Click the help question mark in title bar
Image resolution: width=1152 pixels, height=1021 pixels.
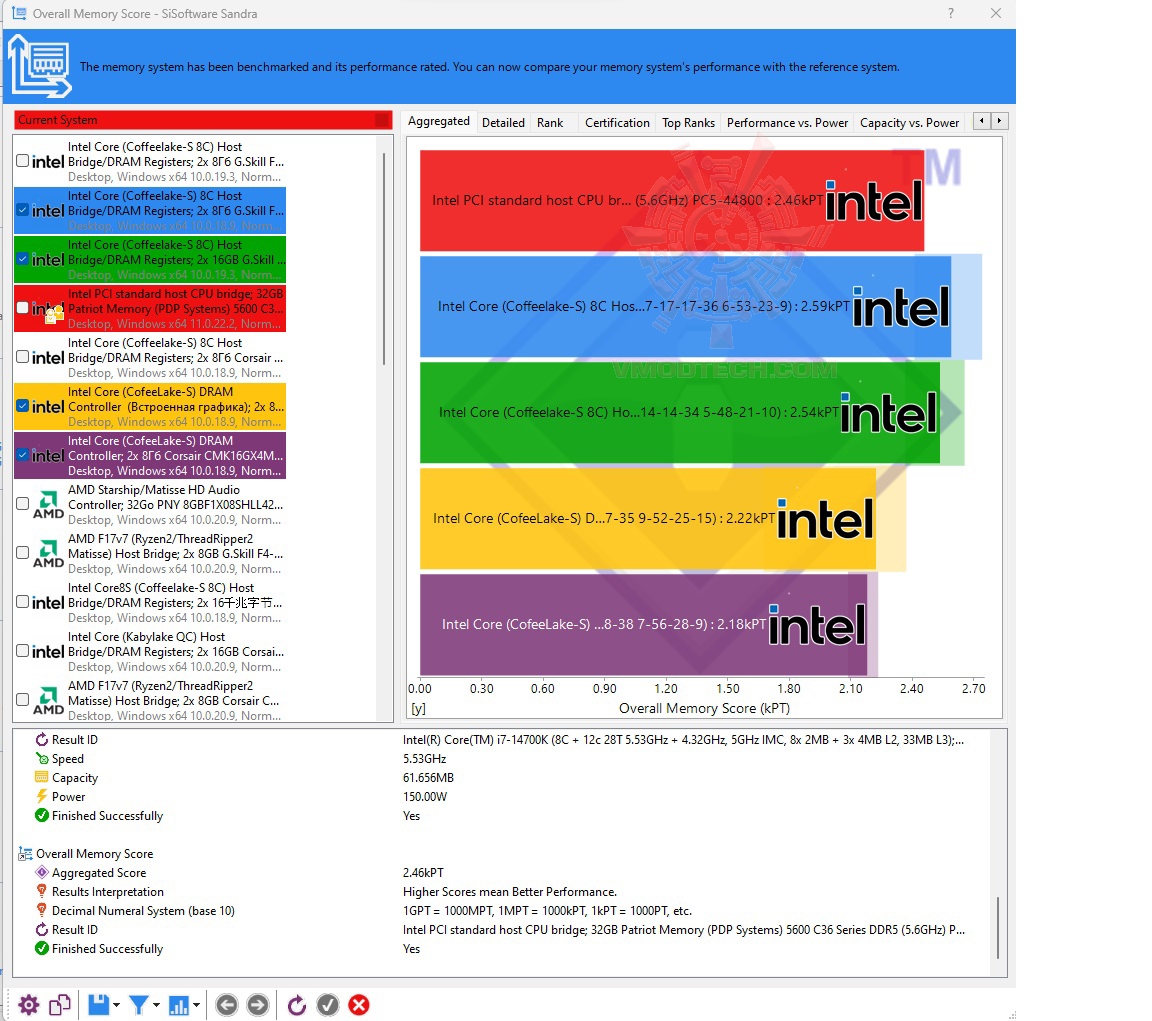(951, 13)
